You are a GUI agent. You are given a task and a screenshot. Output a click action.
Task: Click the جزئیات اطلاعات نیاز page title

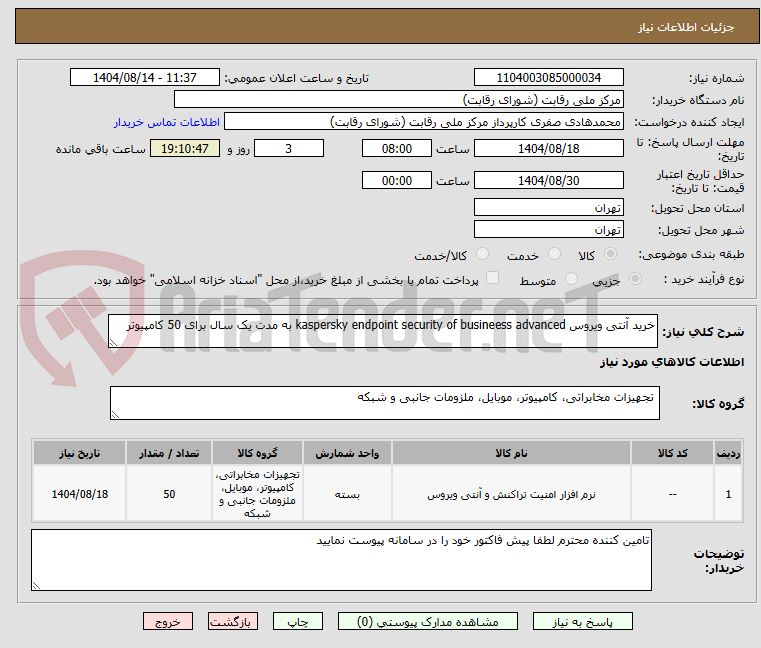[686, 27]
